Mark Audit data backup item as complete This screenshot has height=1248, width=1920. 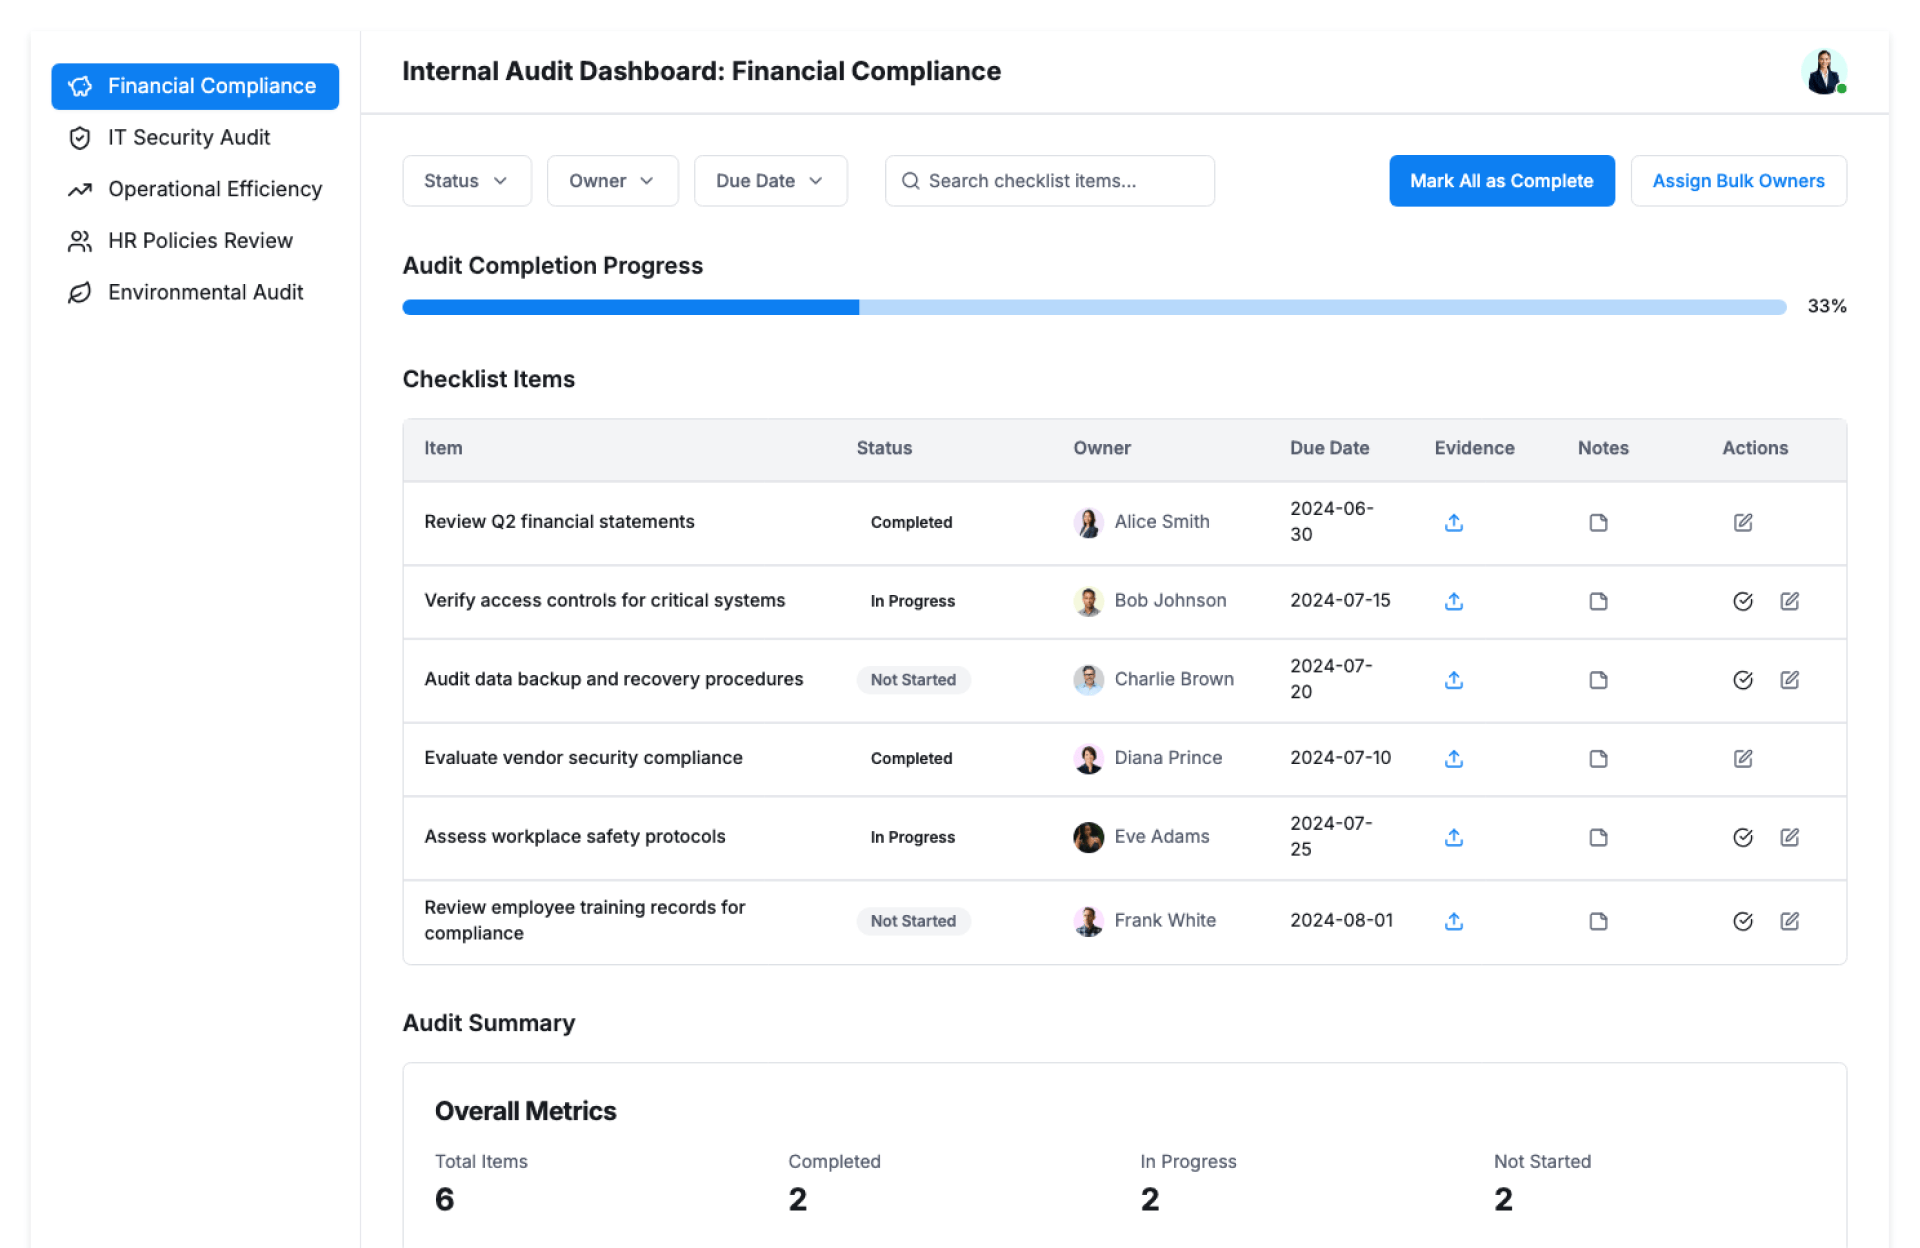1742,680
